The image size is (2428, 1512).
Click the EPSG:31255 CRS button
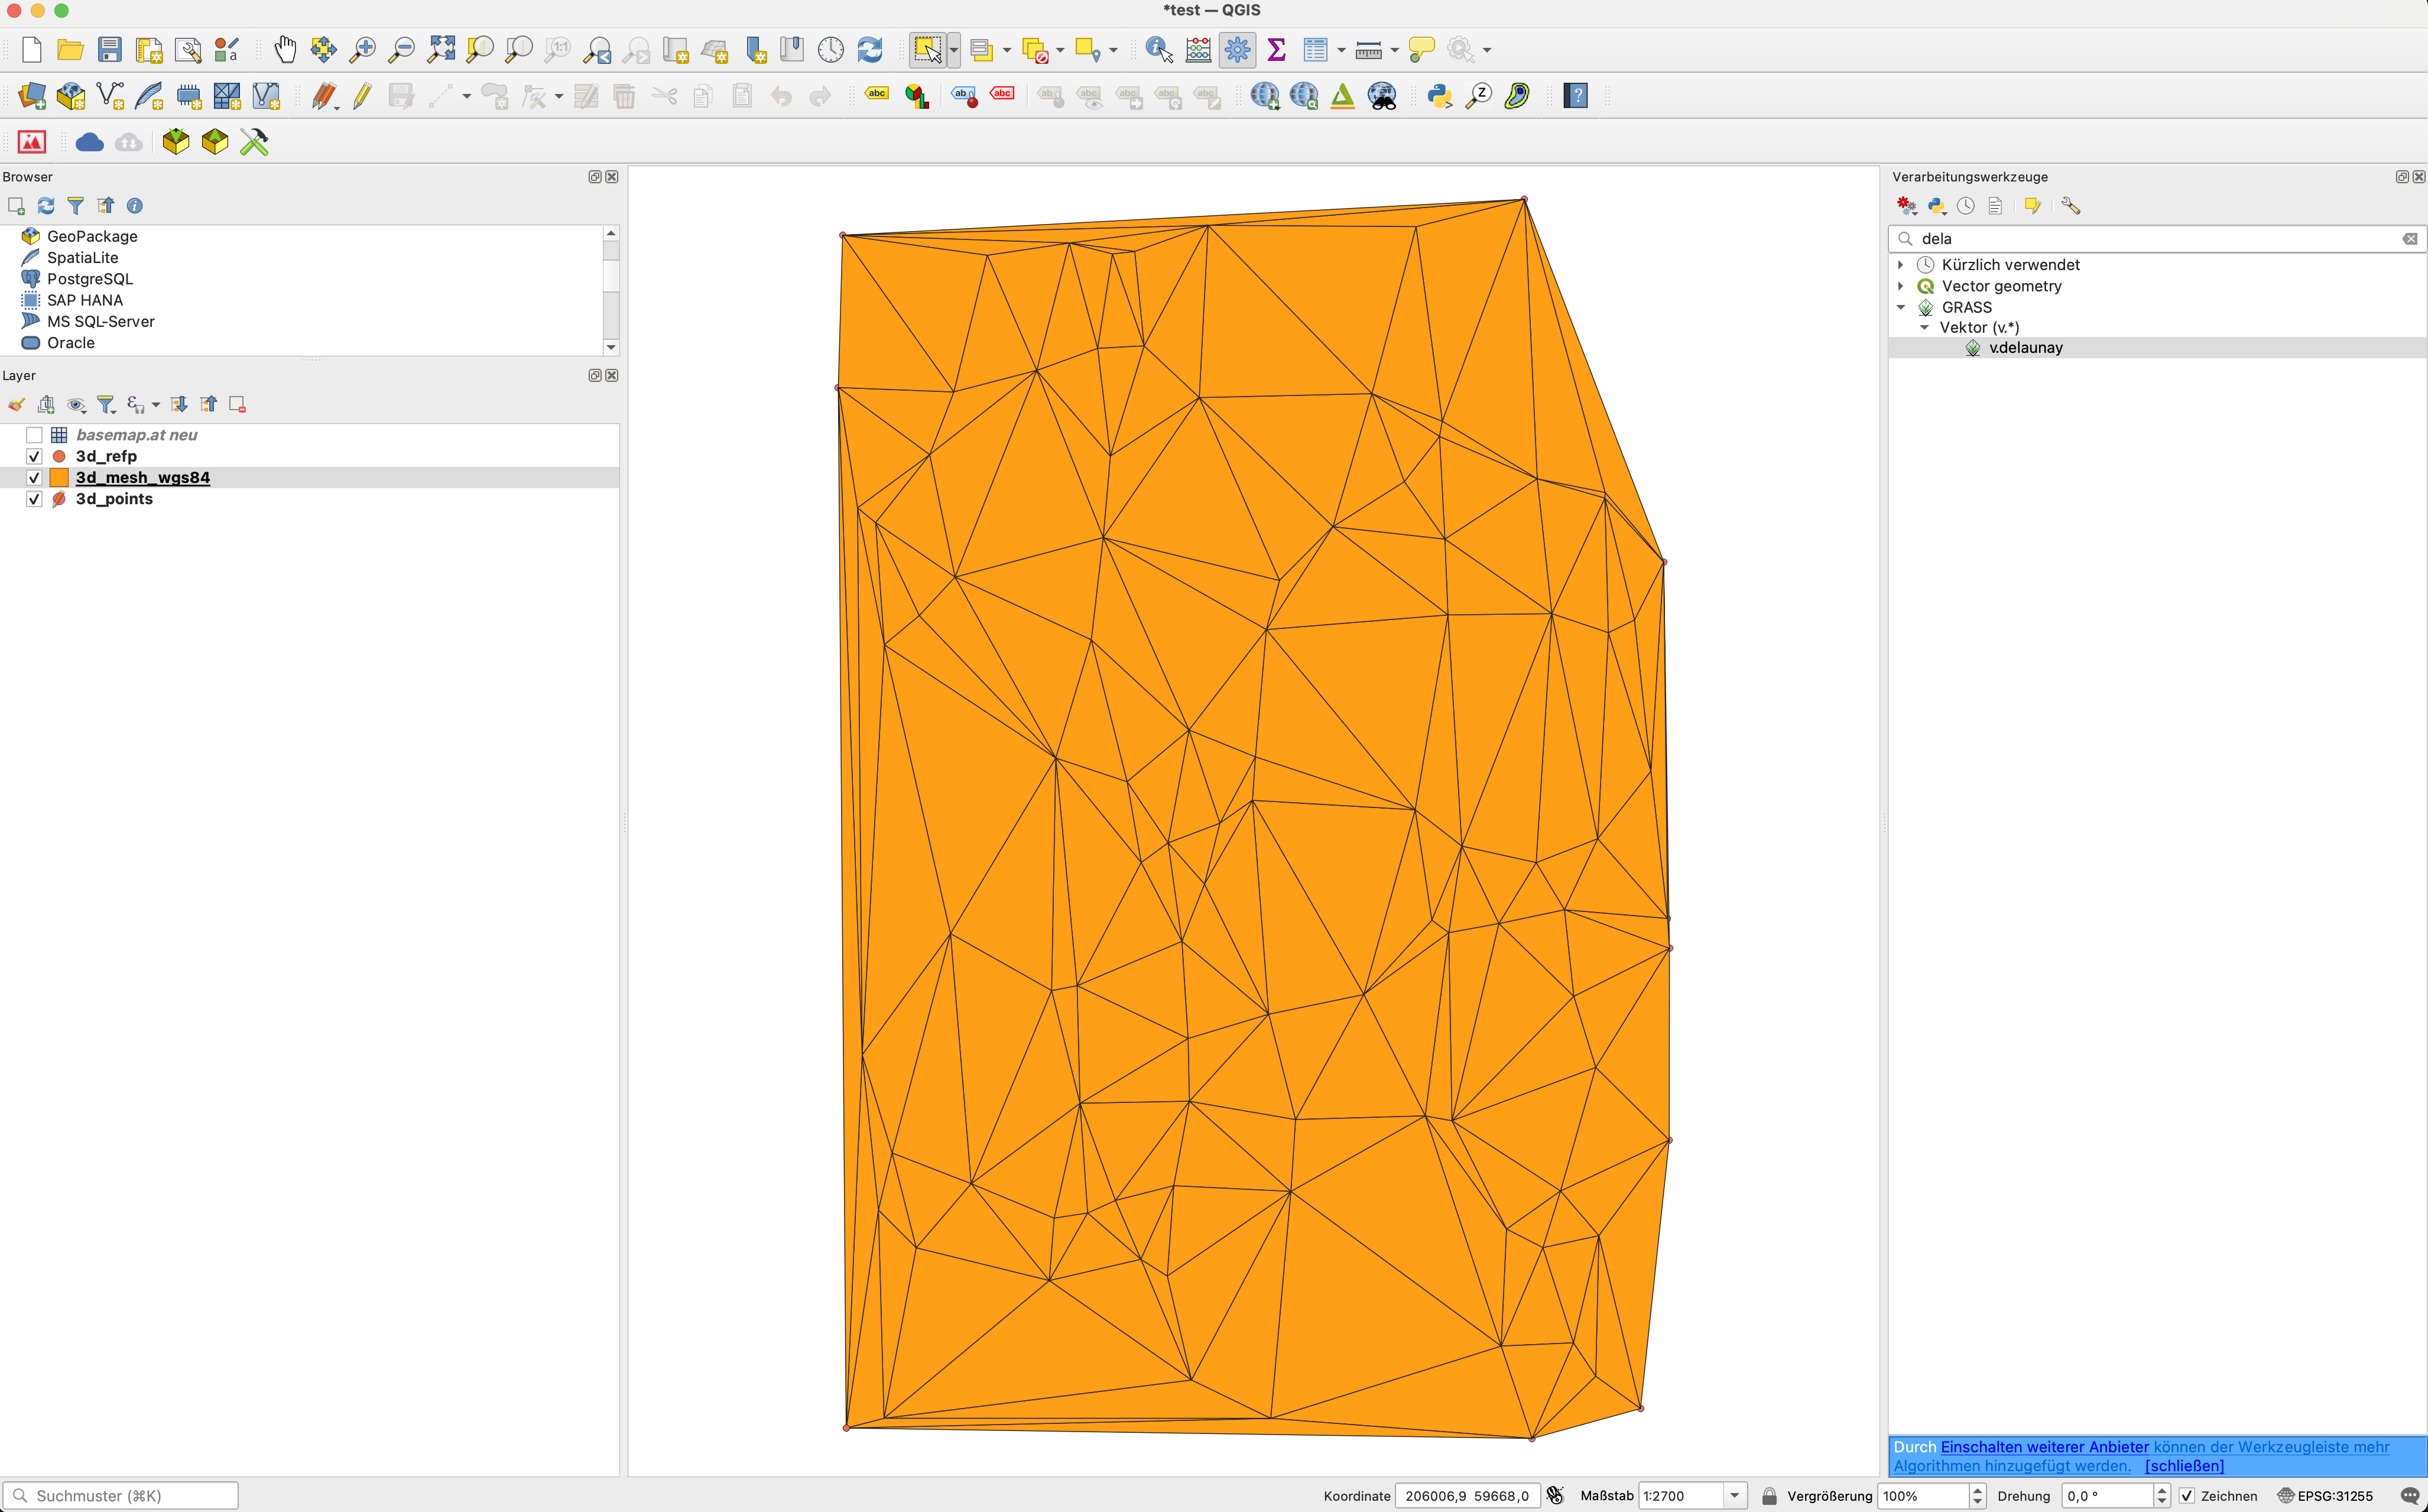(2325, 1496)
